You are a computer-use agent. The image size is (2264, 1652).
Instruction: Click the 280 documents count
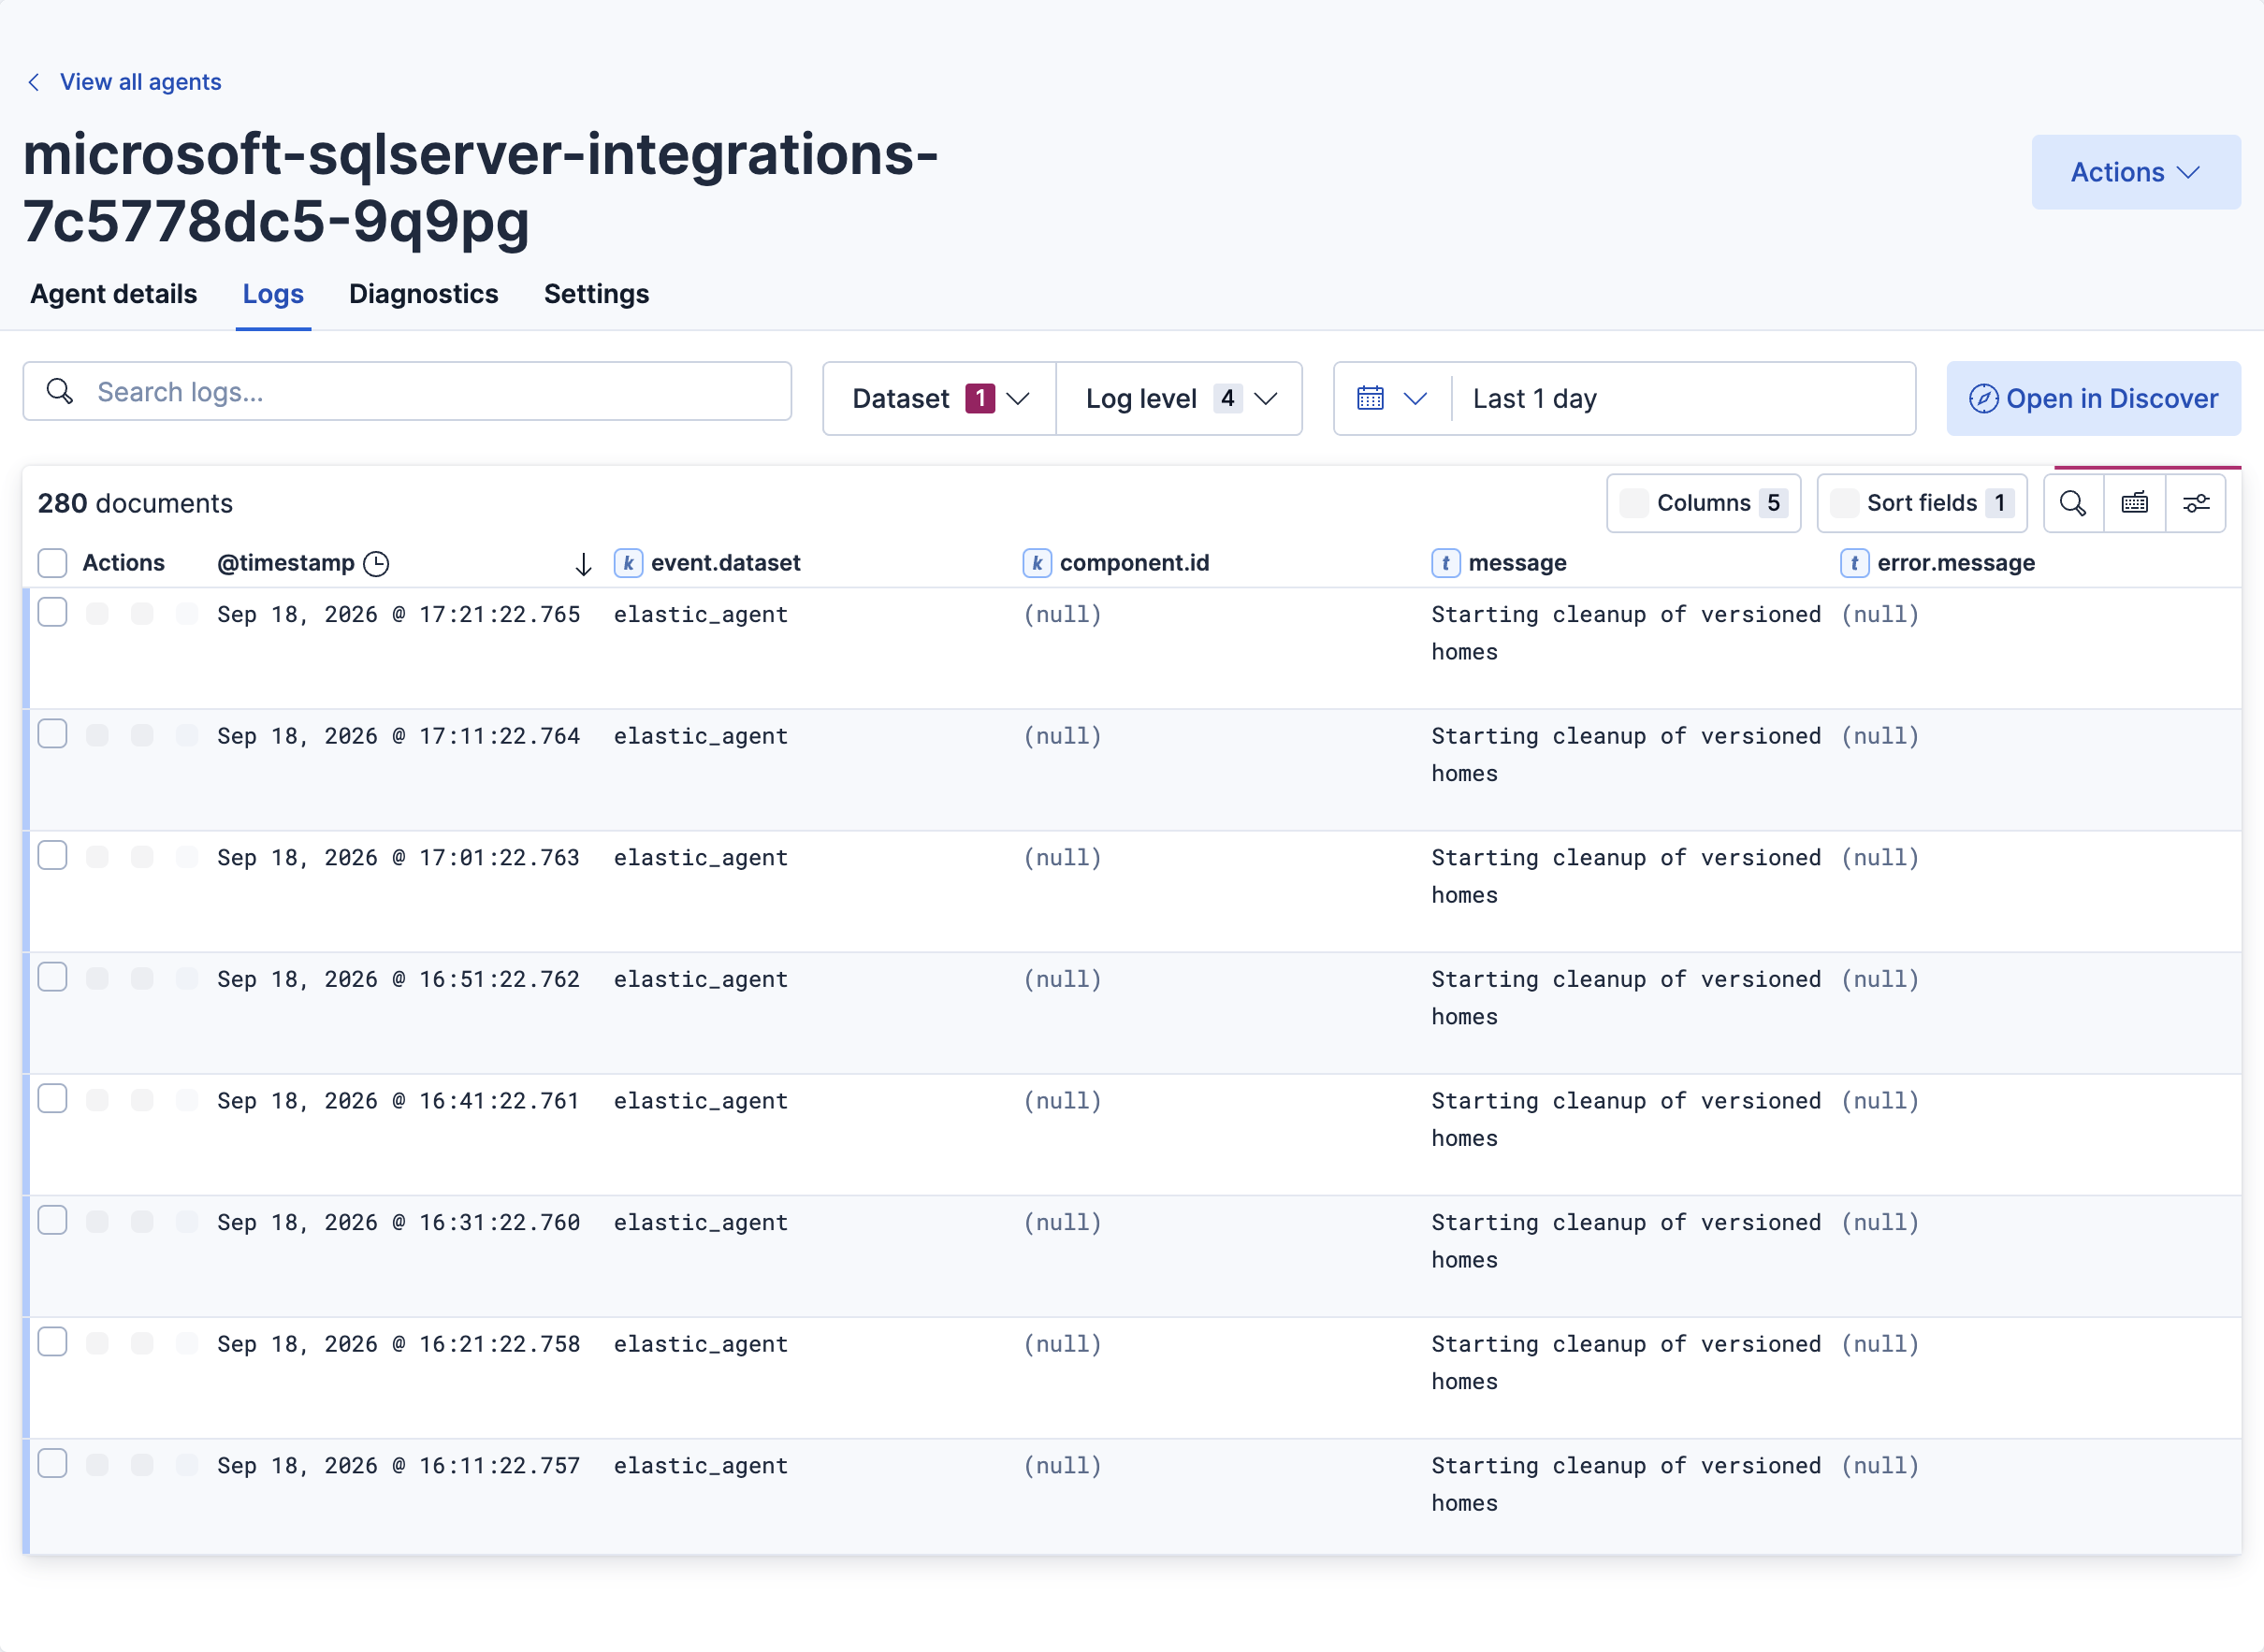135,503
